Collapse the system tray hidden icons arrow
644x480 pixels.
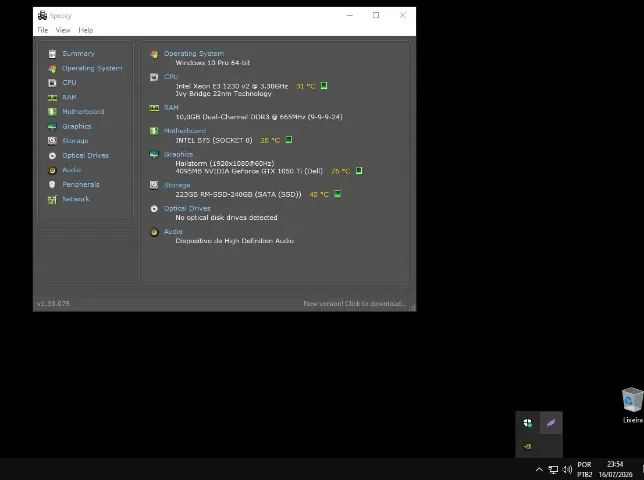pos(539,469)
